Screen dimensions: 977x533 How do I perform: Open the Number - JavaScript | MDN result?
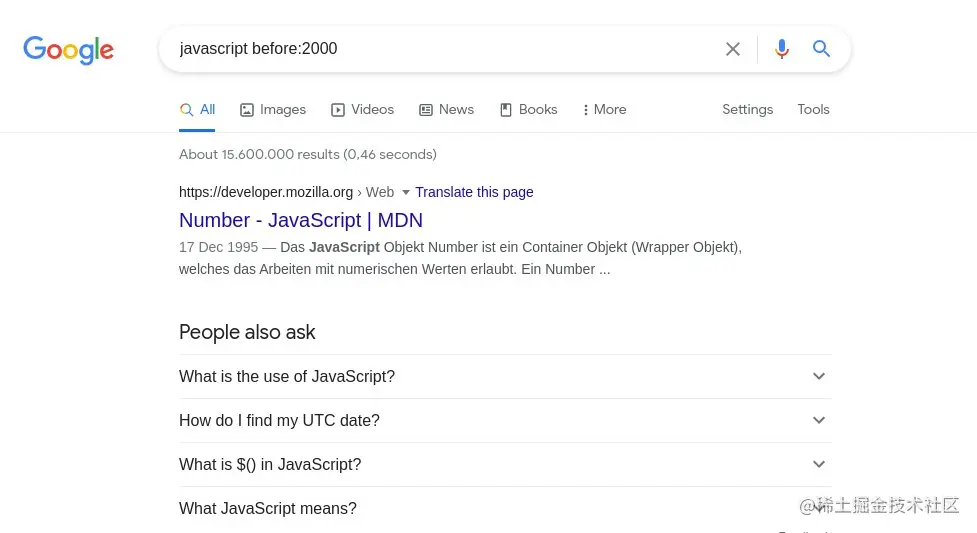301,220
